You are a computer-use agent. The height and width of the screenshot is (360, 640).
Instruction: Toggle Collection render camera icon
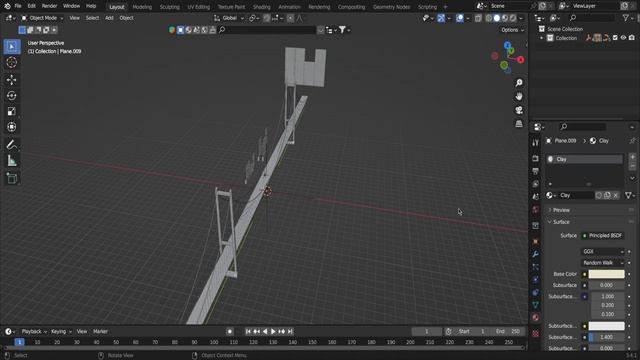tap(632, 38)
